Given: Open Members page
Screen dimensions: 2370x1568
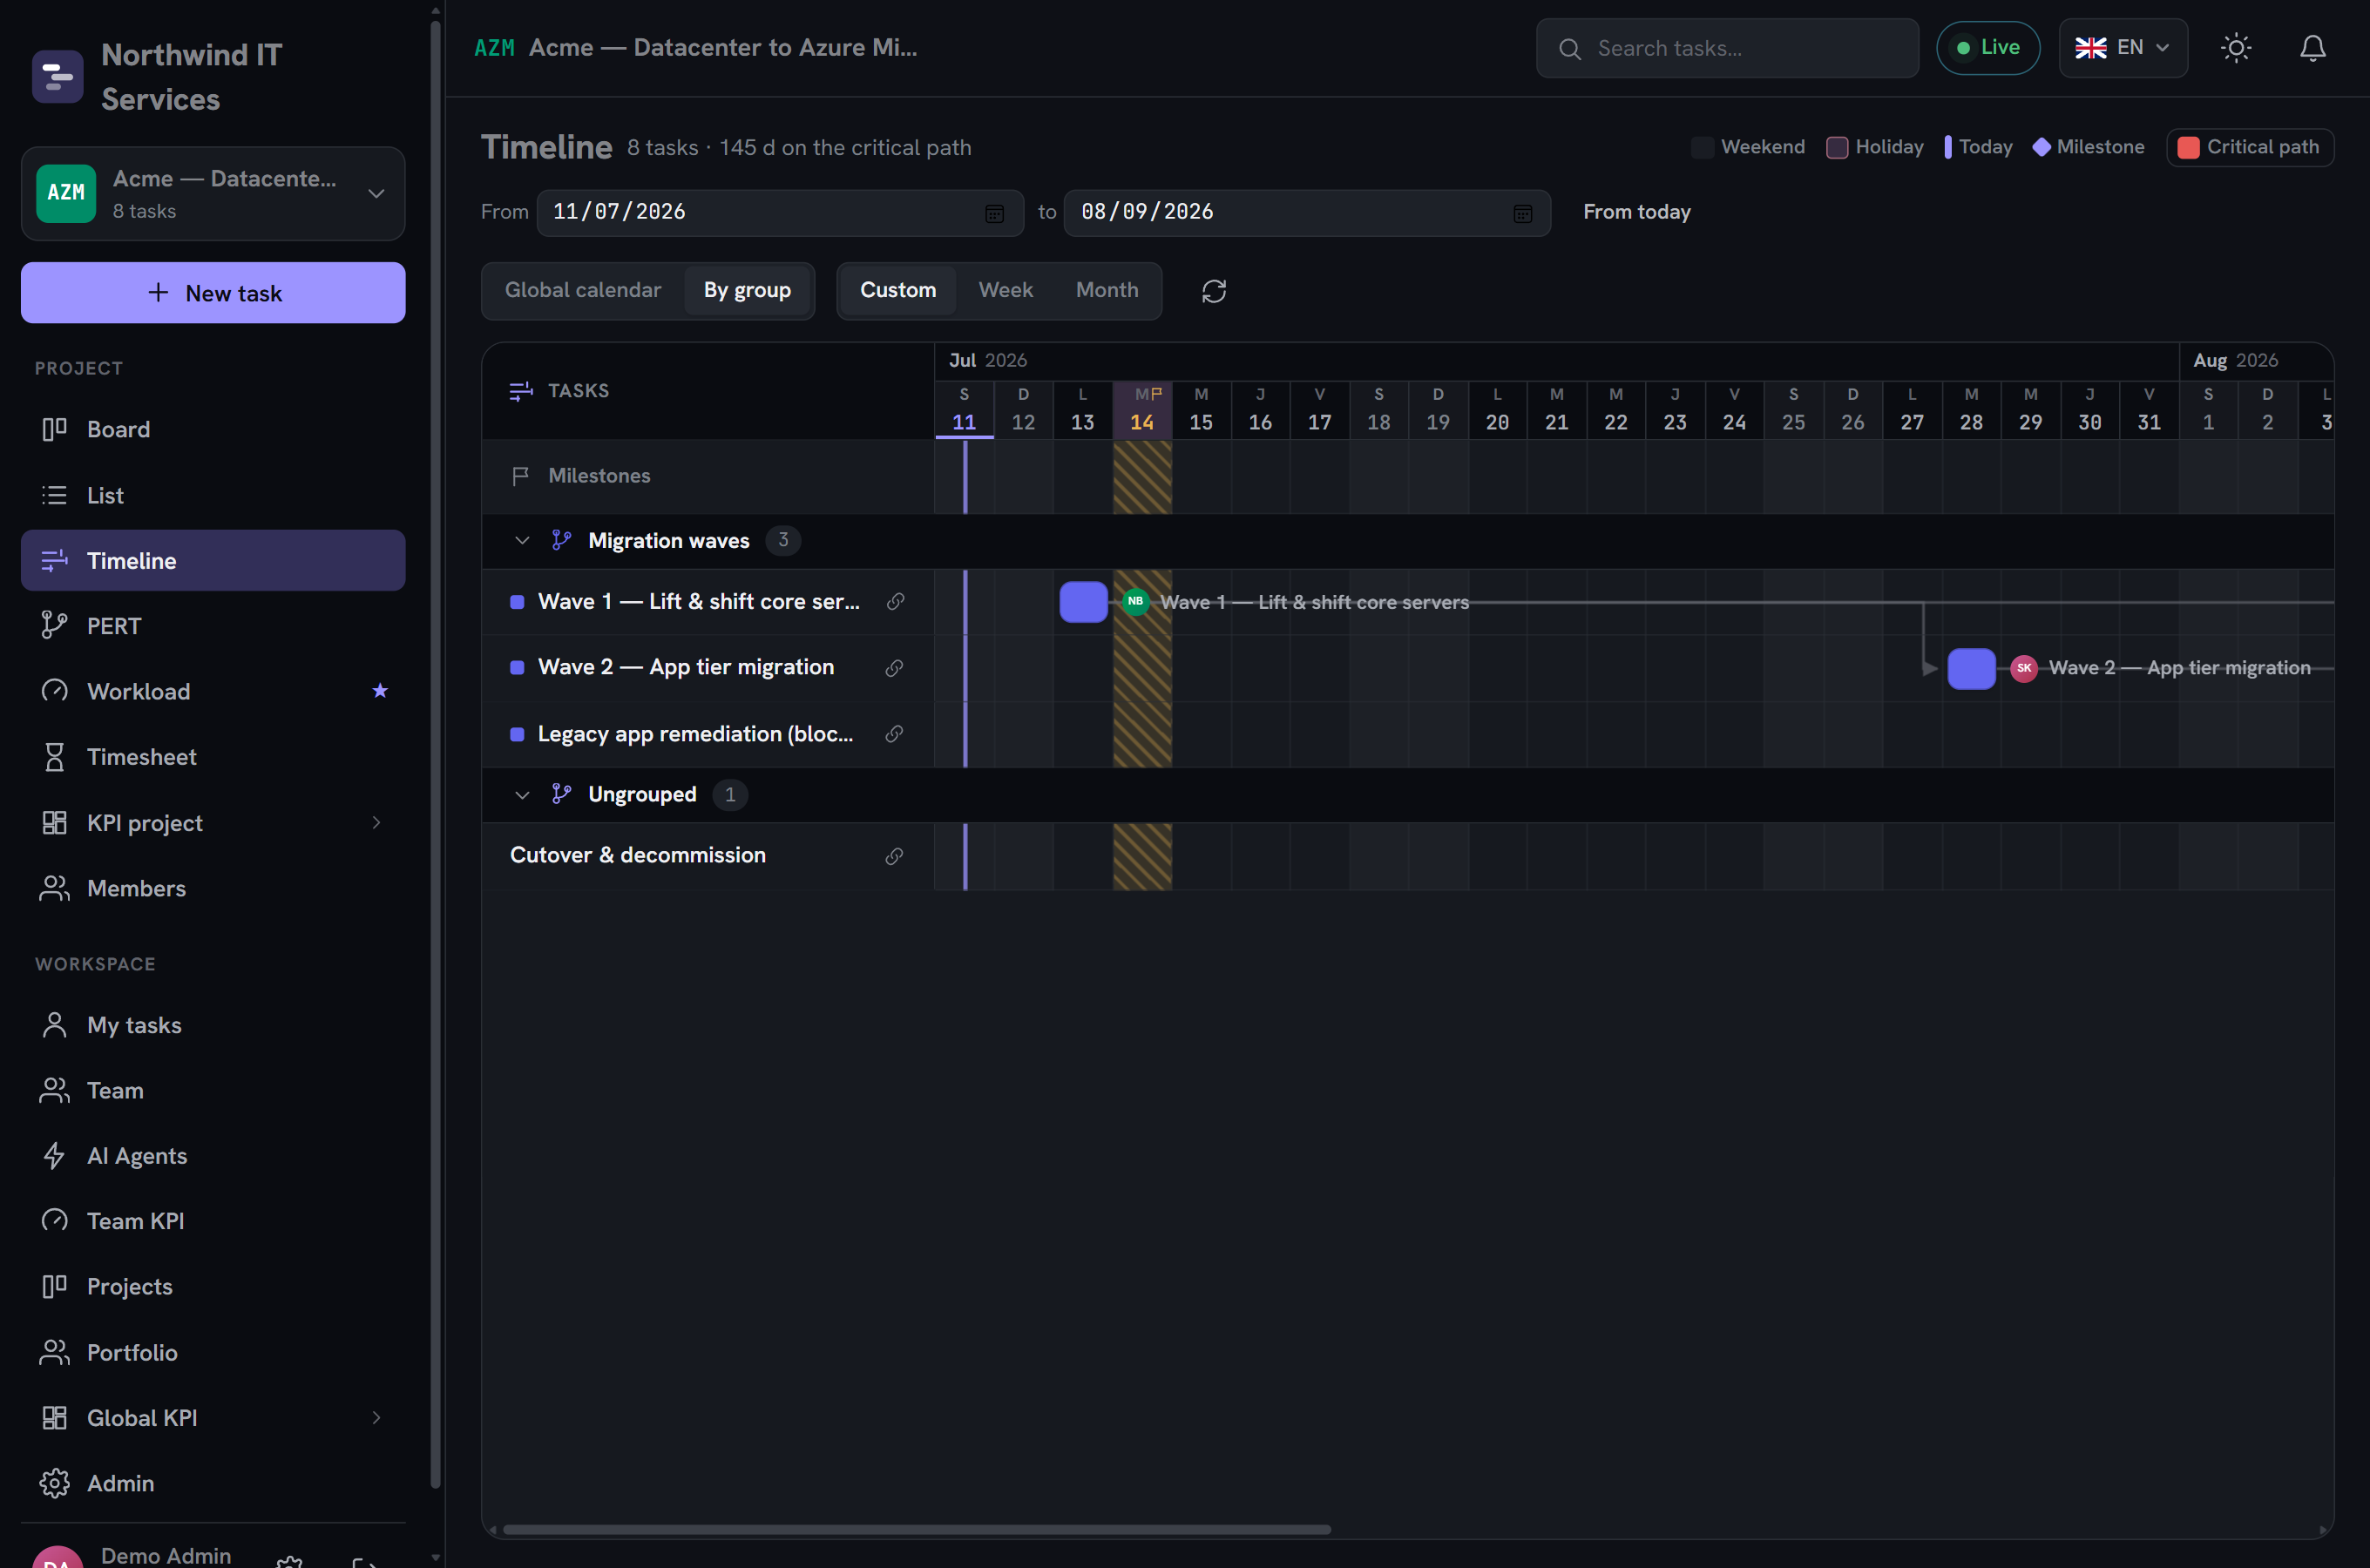Looking at the screenshot, I should [x=213, y=888].
